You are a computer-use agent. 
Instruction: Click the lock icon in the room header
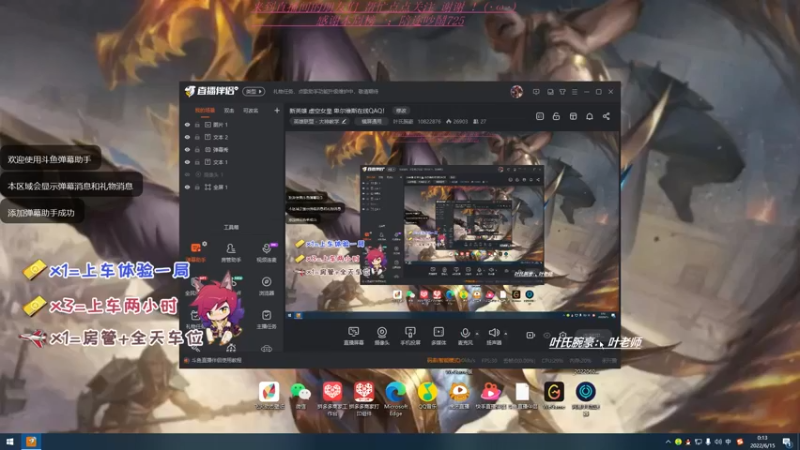[x=556, y=116]
